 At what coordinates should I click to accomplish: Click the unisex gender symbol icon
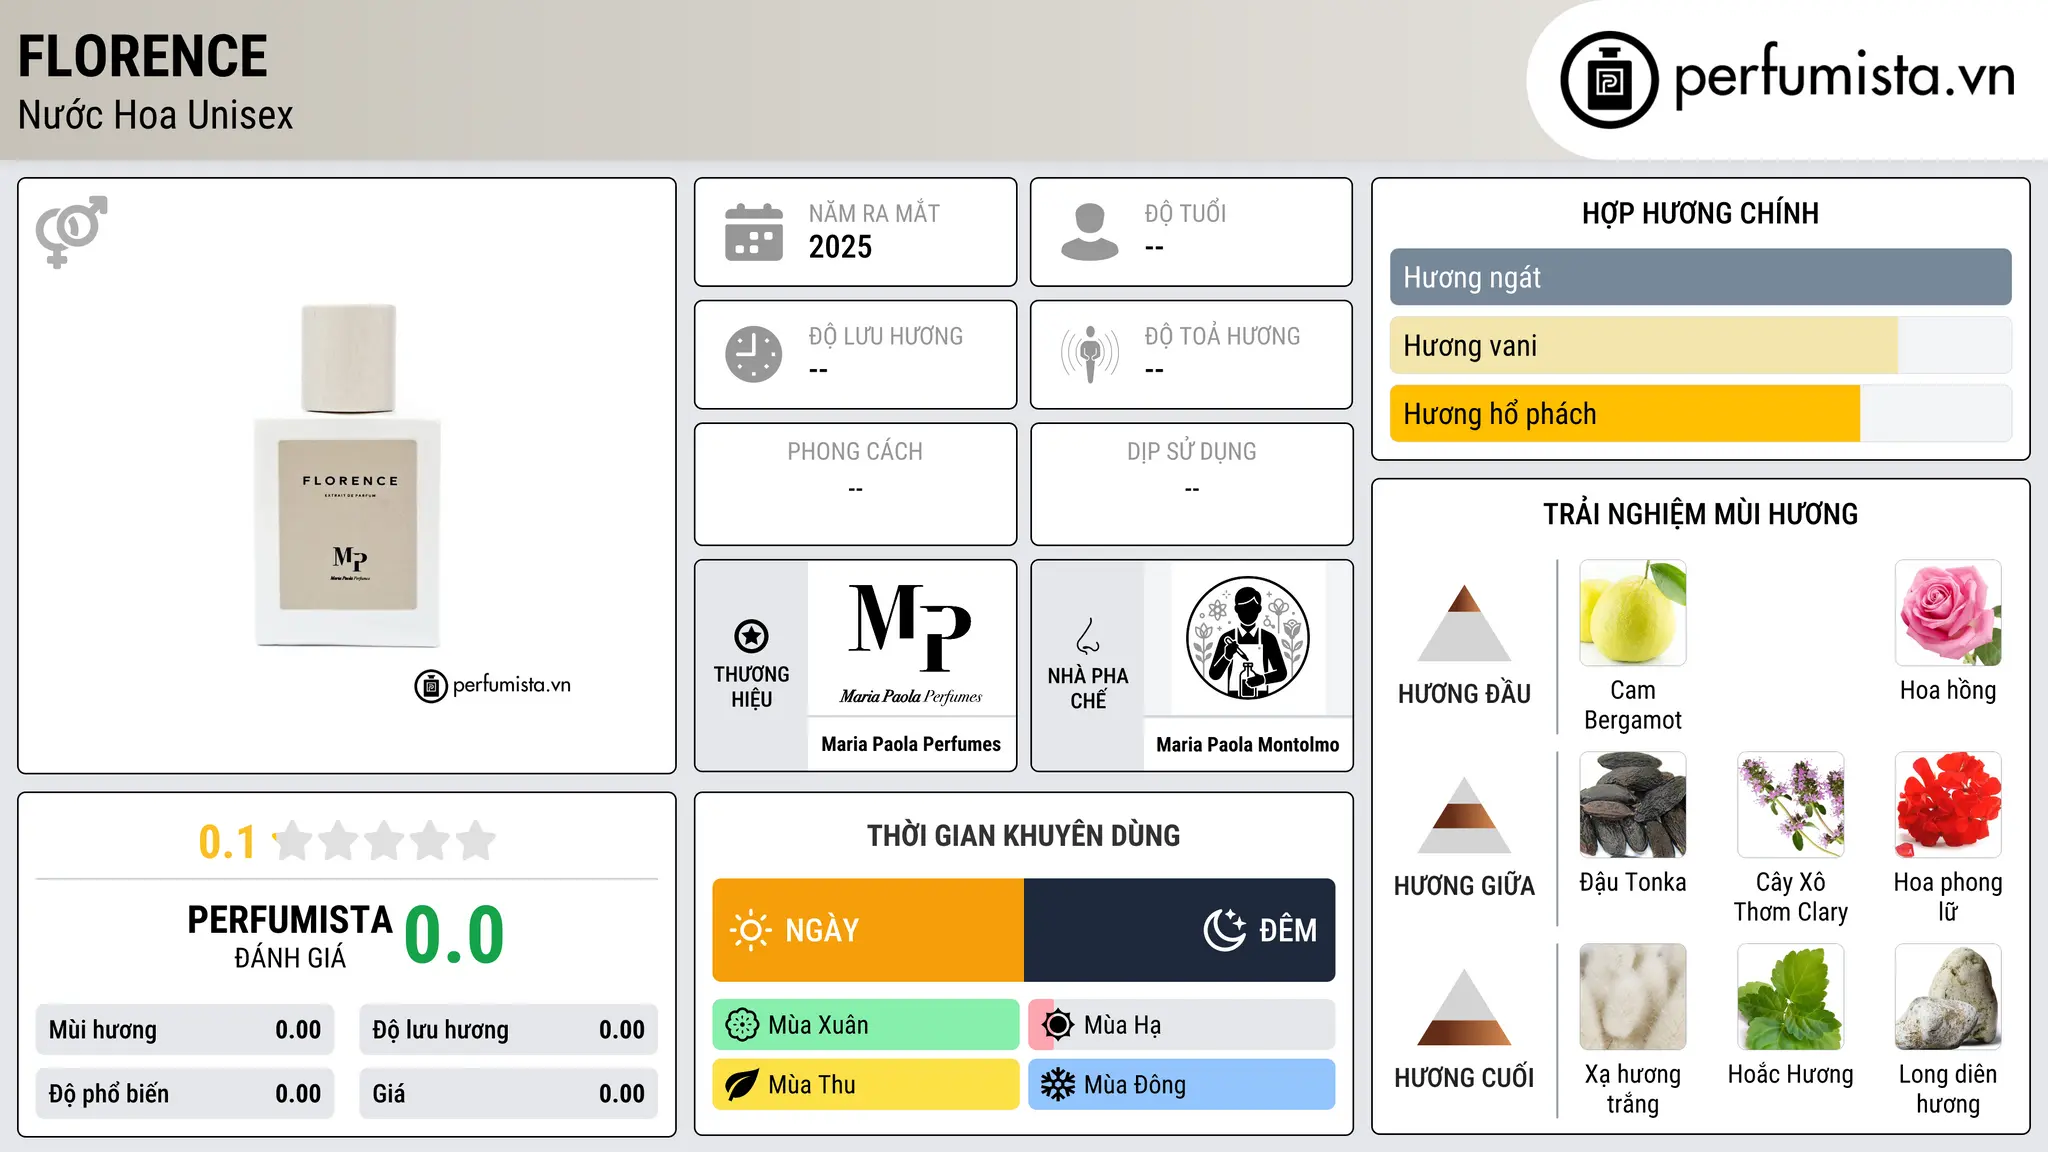click(71, 232)
